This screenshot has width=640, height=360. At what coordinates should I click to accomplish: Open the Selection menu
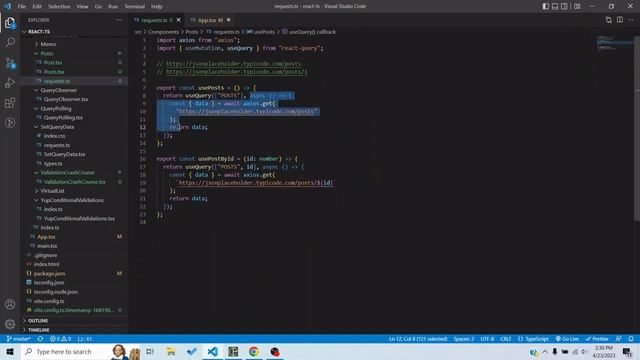59,6
